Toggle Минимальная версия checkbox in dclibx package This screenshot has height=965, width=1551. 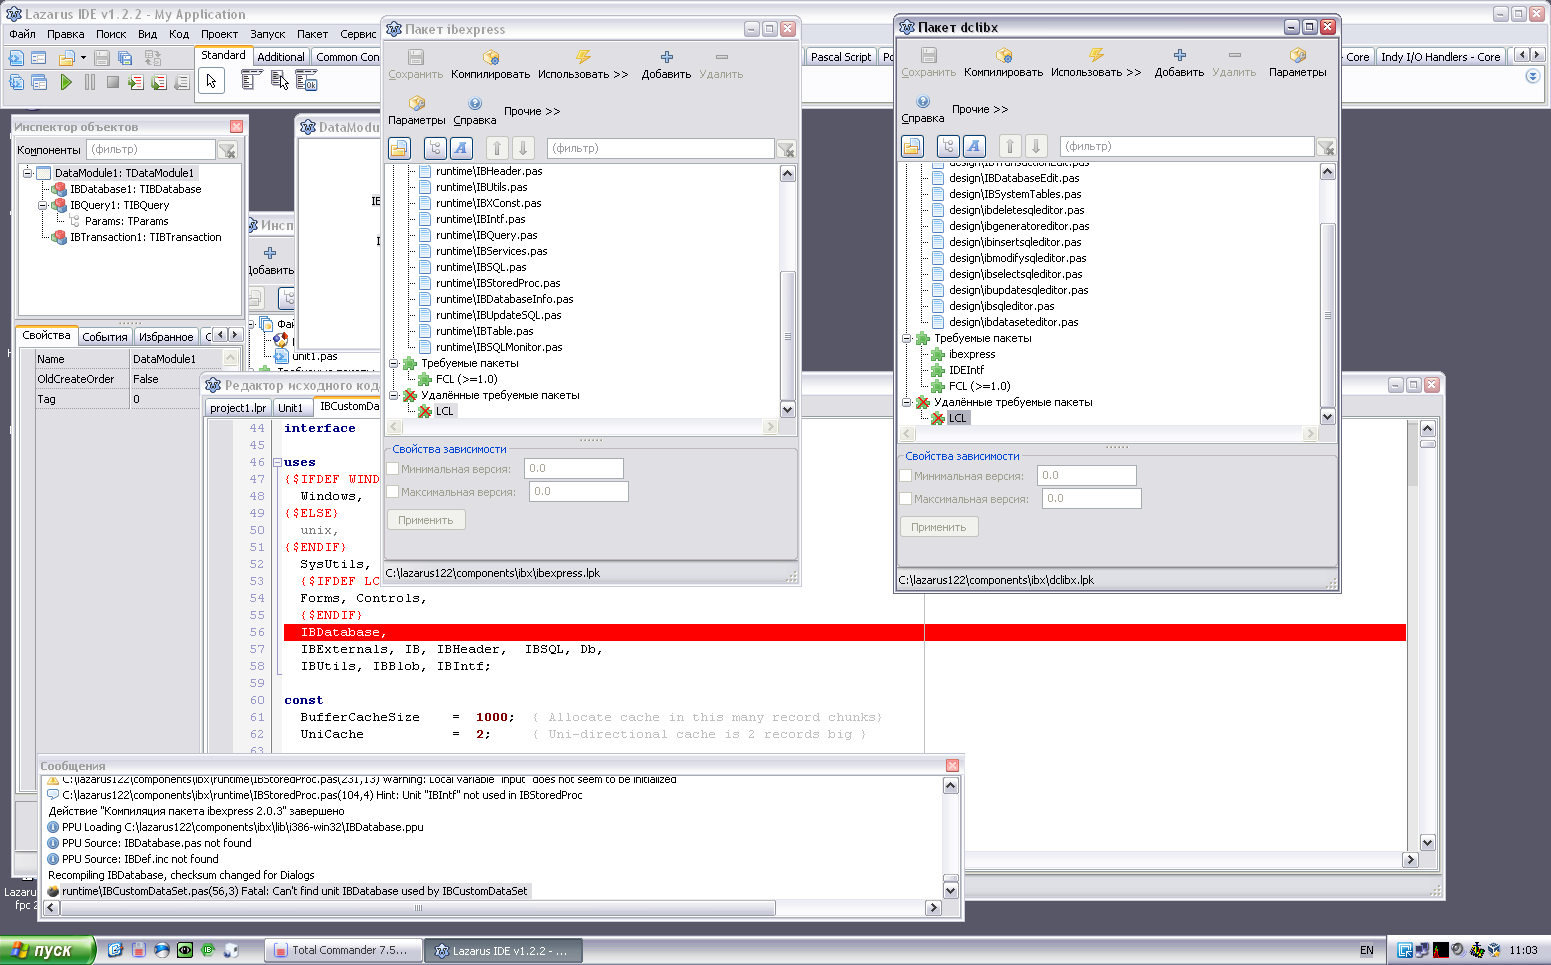point(906,475)
